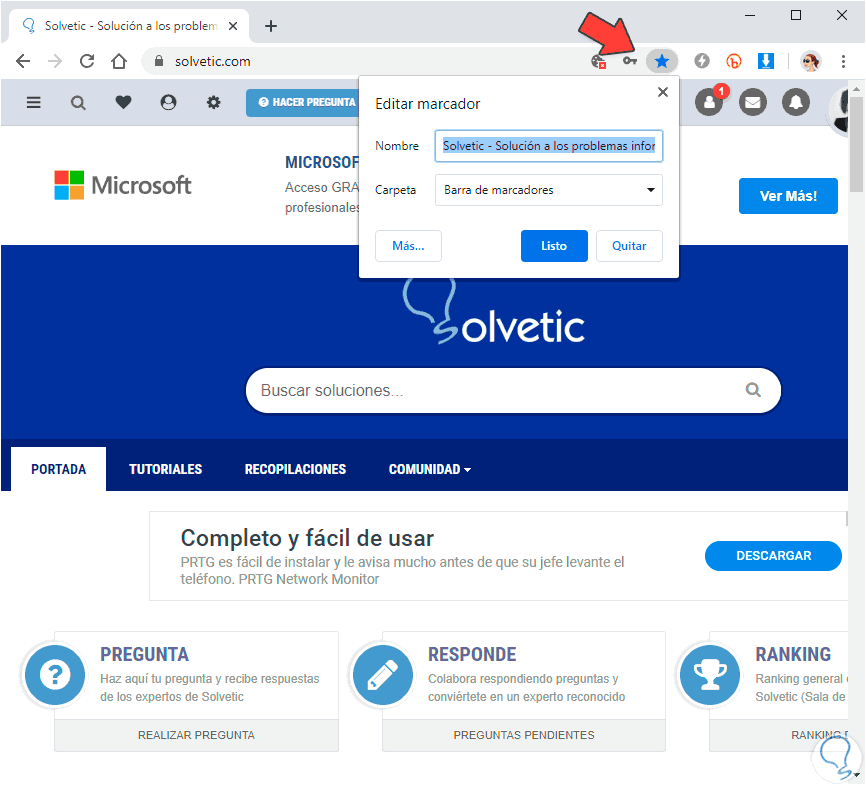Click the password key icon in address bar

(x=630, y=61)
